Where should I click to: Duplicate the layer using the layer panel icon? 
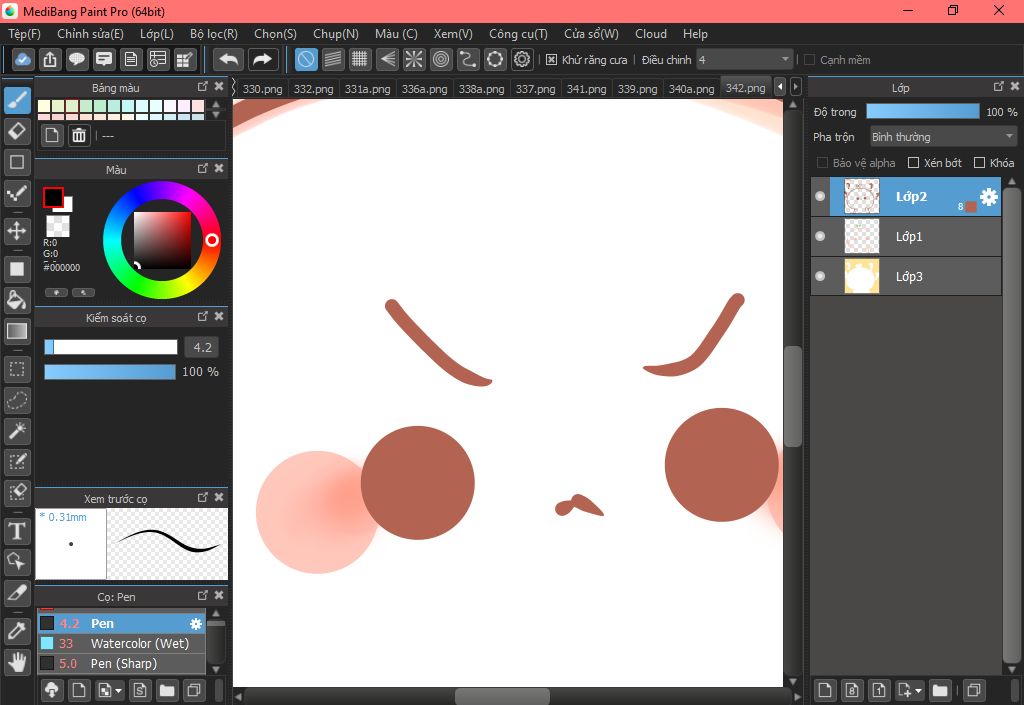click(974, 690)
